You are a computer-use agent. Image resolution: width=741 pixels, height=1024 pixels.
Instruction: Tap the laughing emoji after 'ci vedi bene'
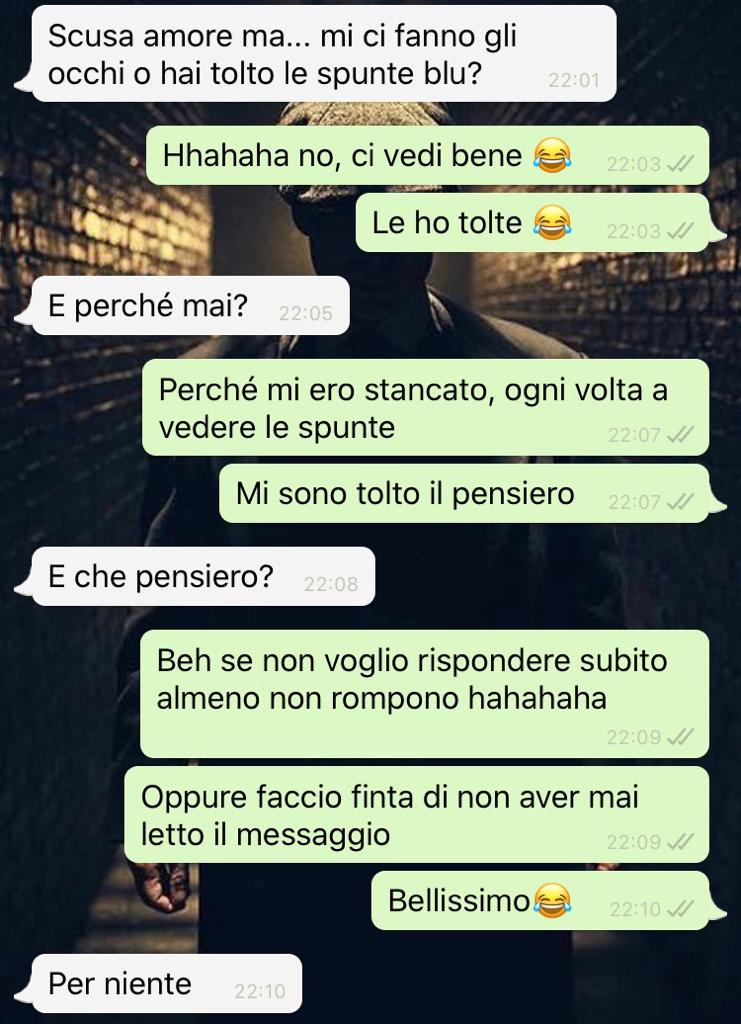click(x=552, y=155)
